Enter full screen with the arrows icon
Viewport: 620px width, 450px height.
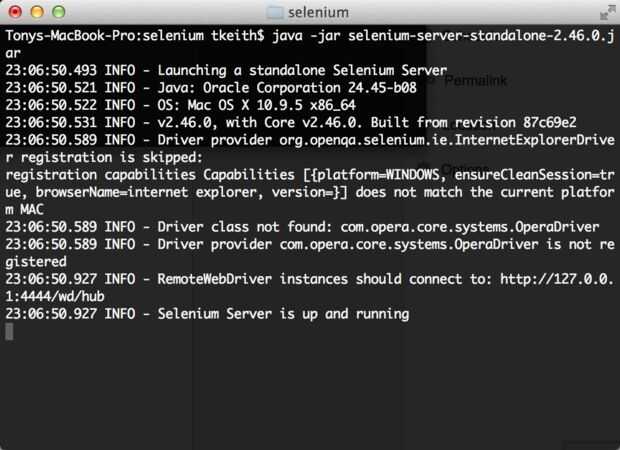pyautogui.click(x=606, y=12)
